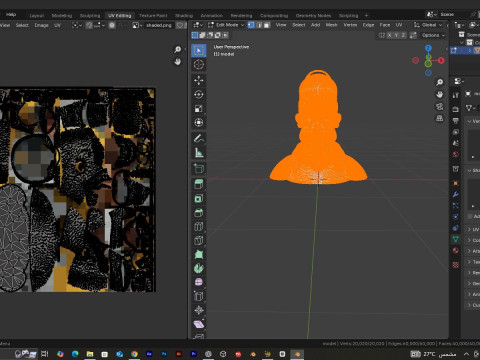Open the UV editor Image menu

(41, 25)
